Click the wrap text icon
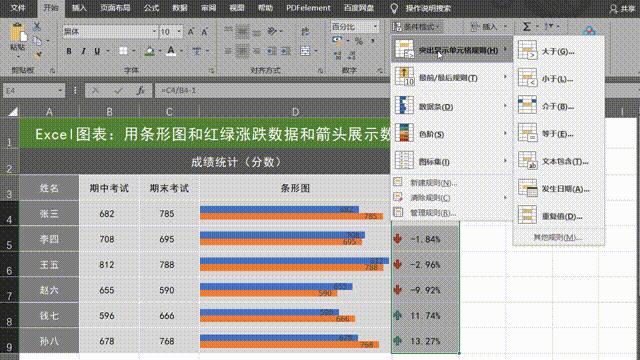Image resolution: width=640 pixels, height=360 pixels. [305, 31]
